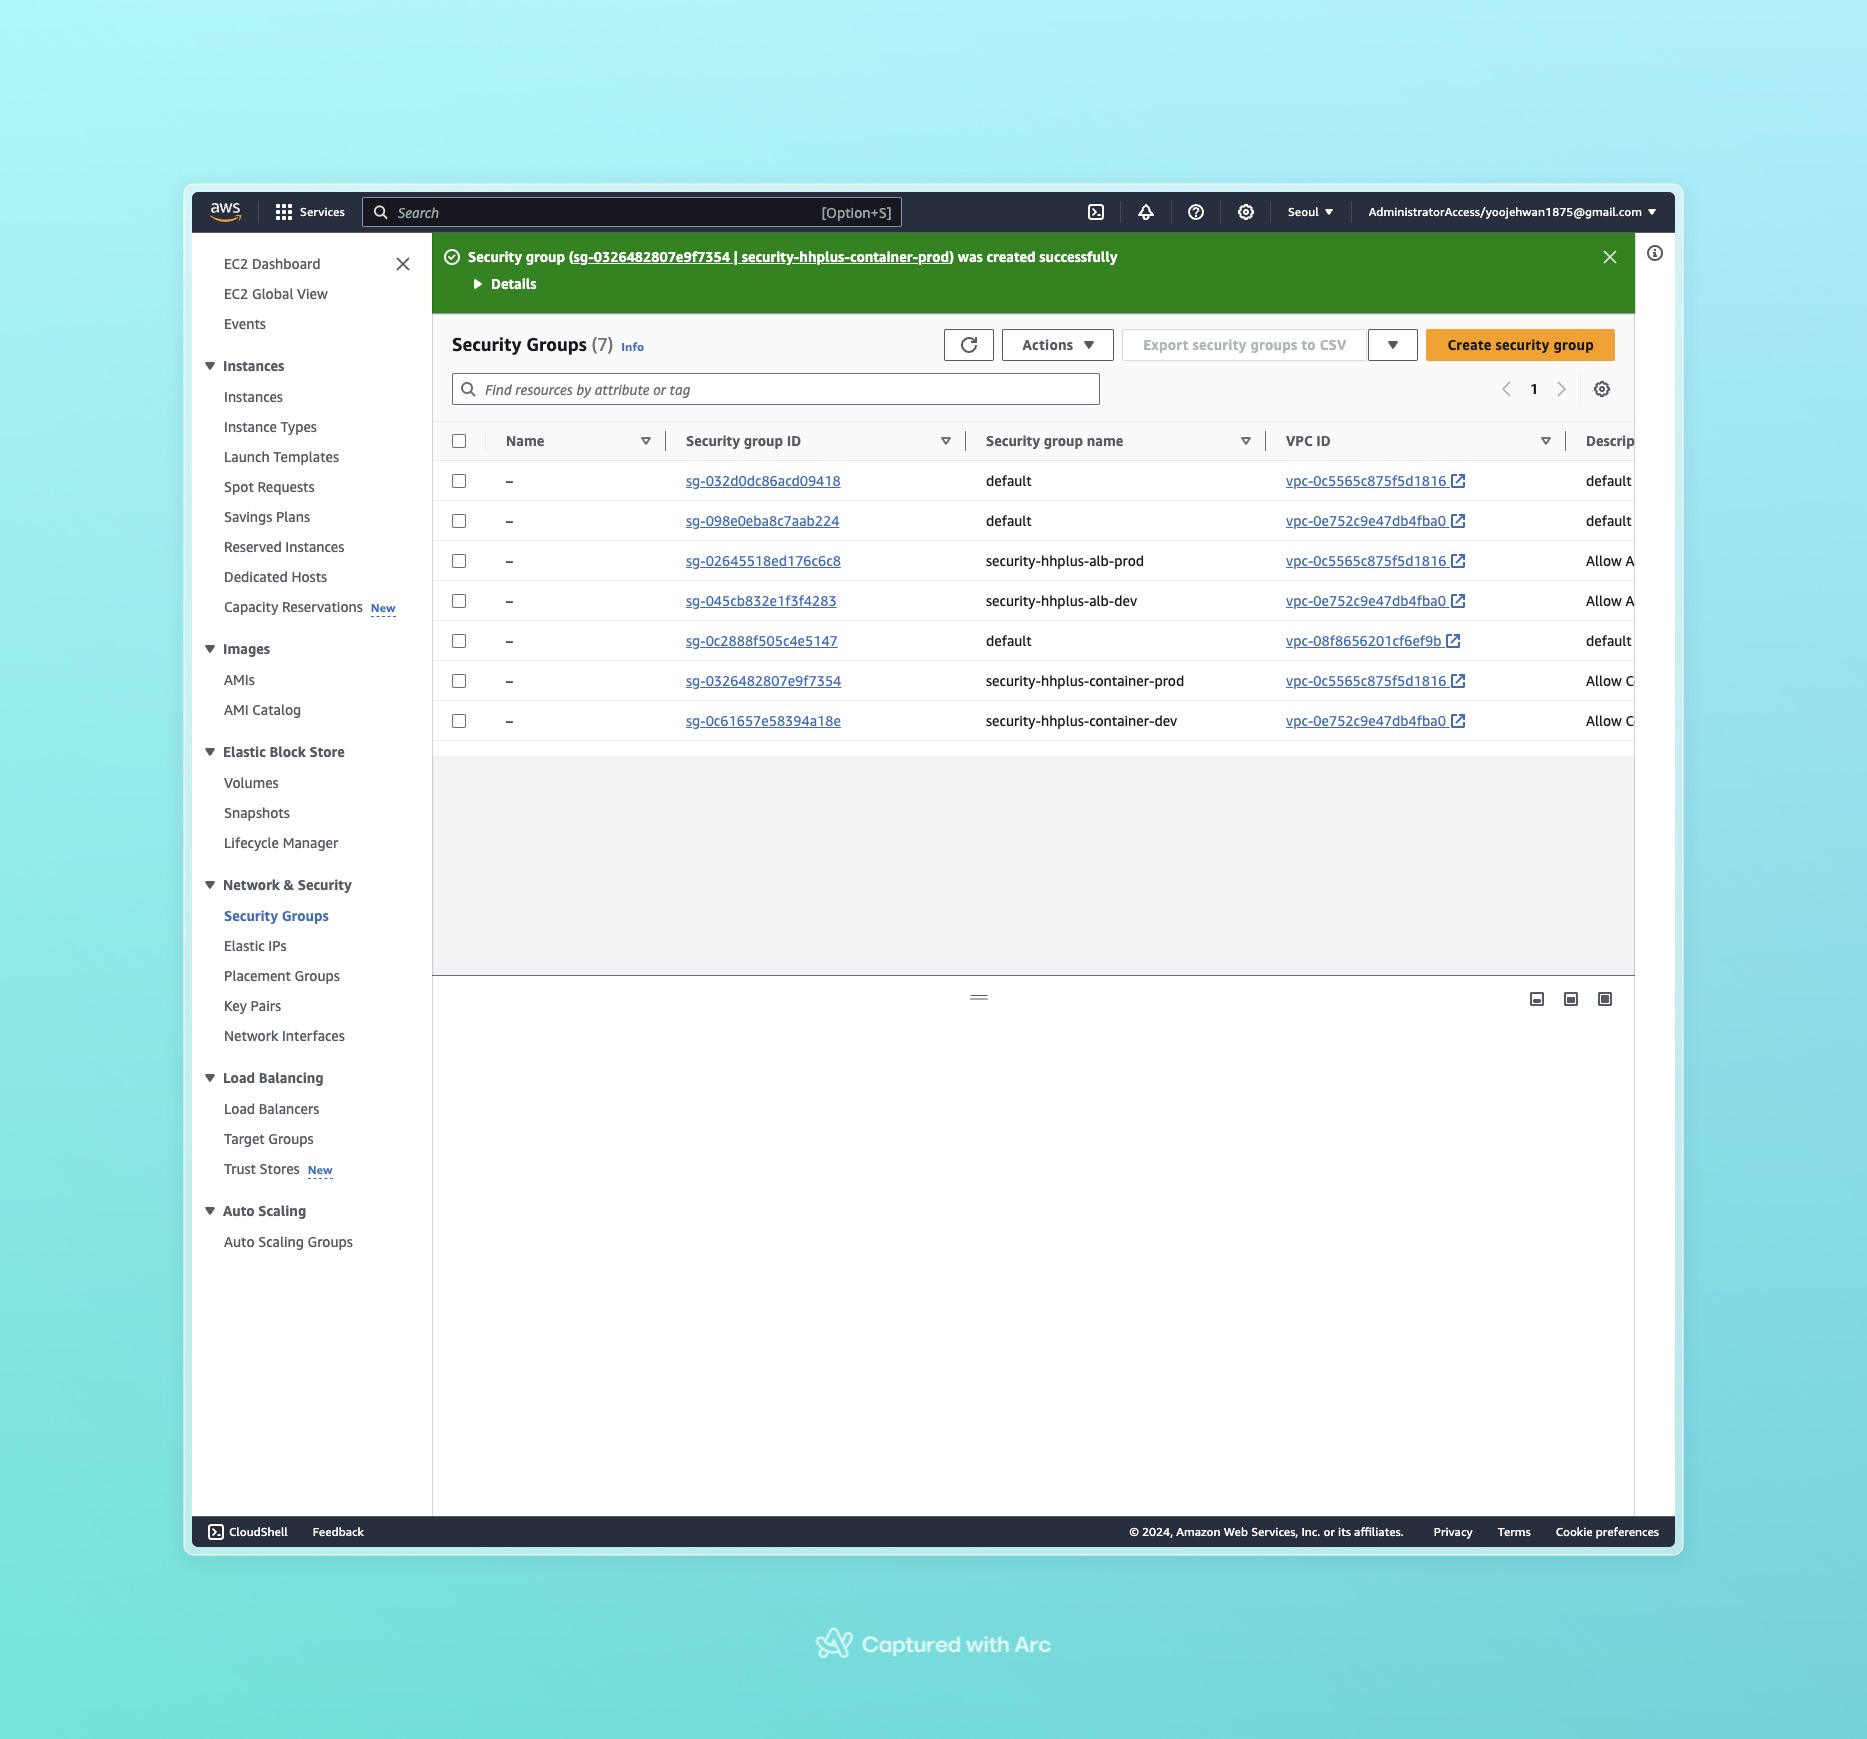1867x1739 pixels.
Task: Collapse the Instances sidebar section
Action: pyautogui.click(x=210, y=366)
